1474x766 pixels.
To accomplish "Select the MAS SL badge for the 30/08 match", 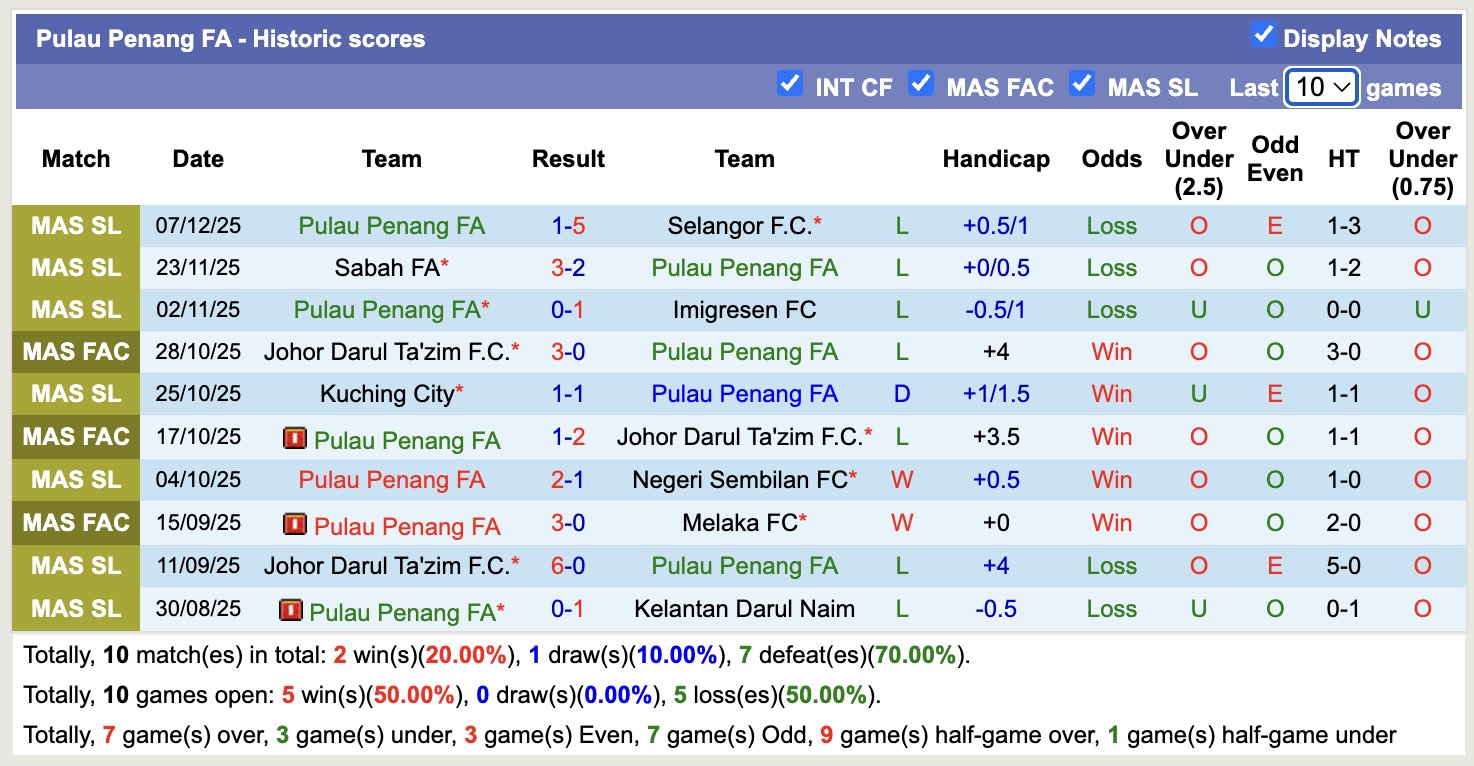I will tap(75, 608).
